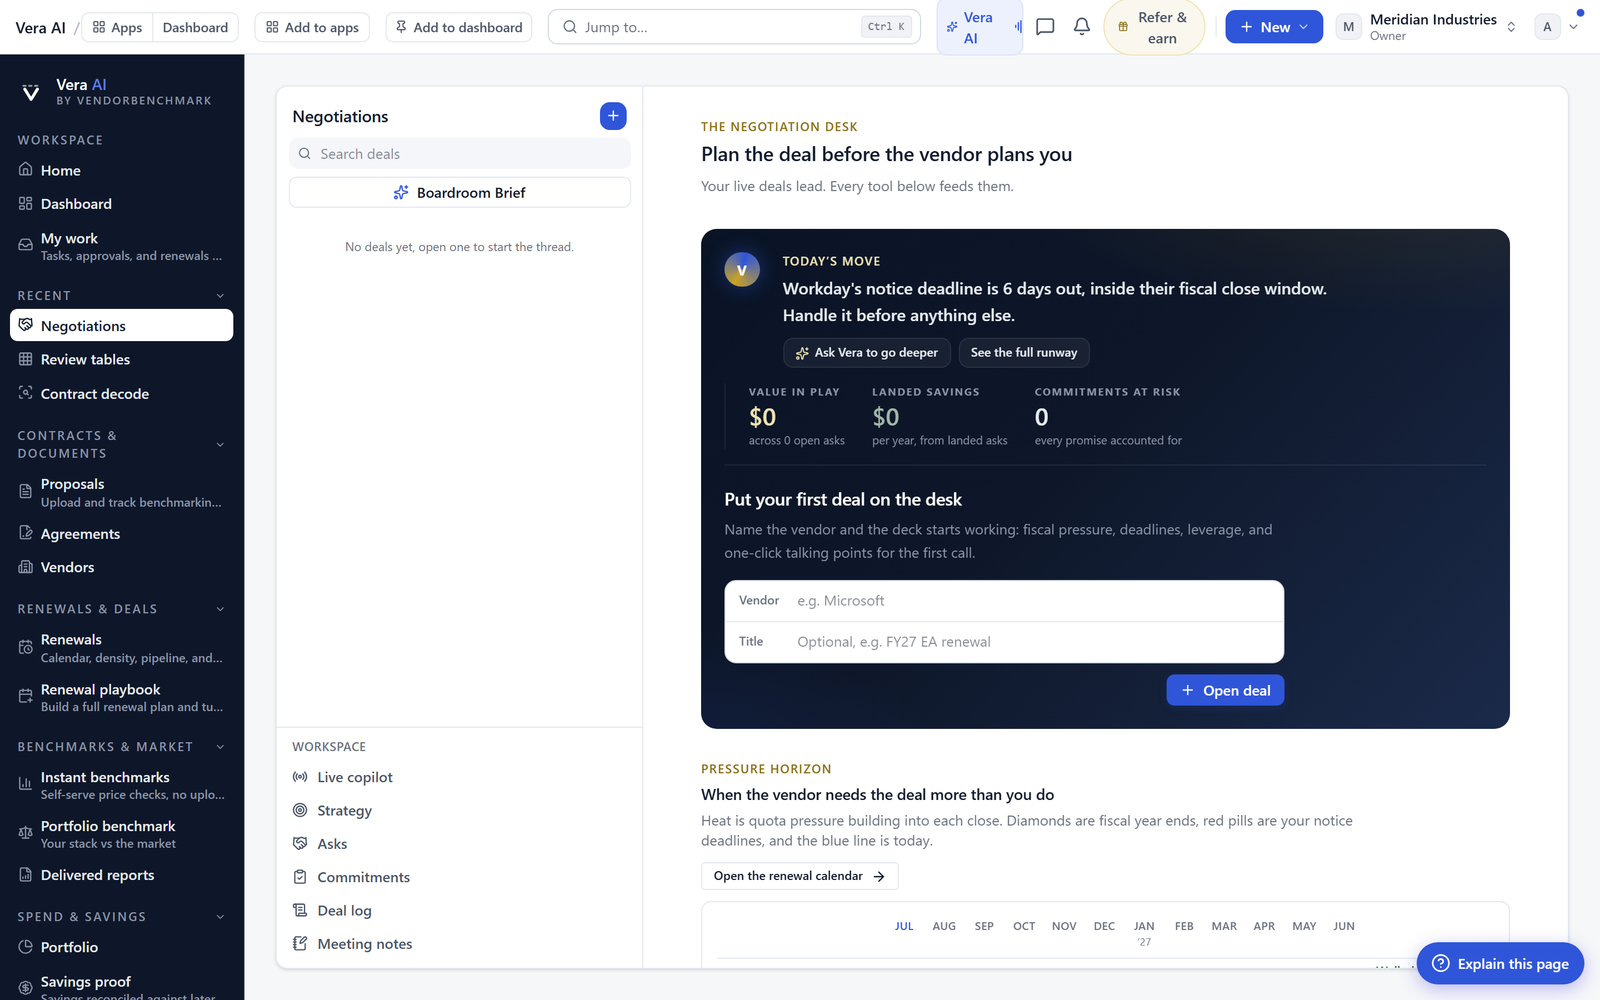Click the '$0' value in play figure
Viewport: 1600px width, 1000px height.
pos(762,416)
